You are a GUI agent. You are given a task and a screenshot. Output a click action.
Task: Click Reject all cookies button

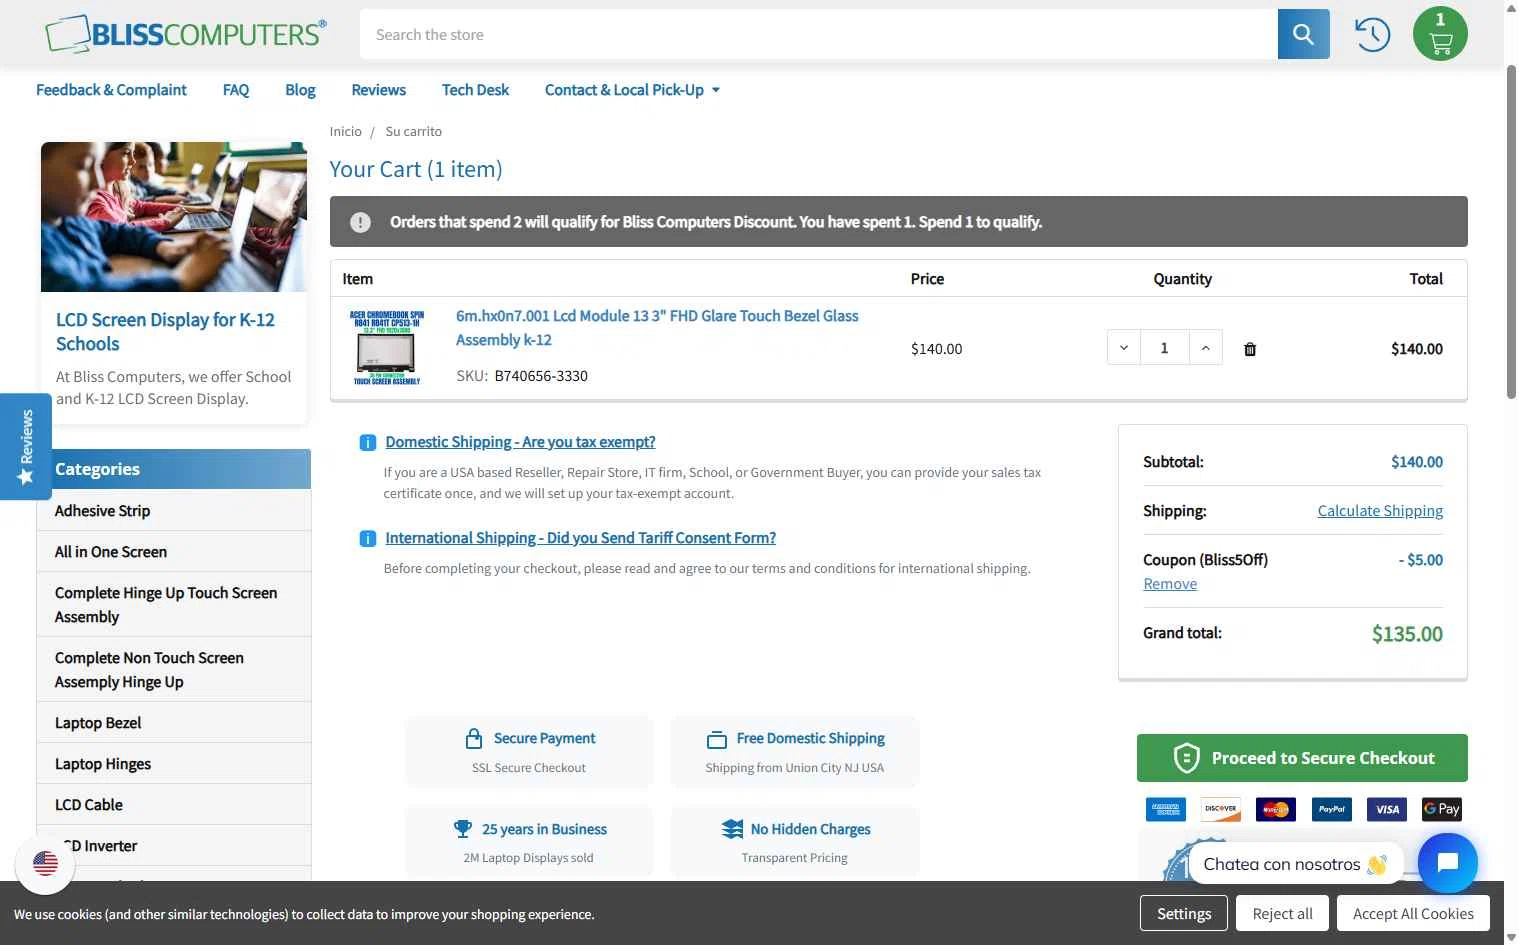(x=1282, y=913)
